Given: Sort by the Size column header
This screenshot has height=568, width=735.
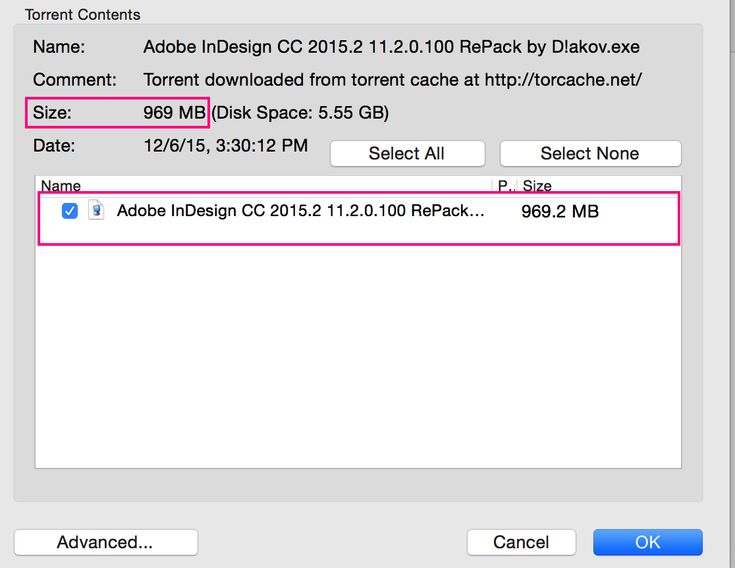Looking at the screenshot, I should pyautogui.click(x=537, y=186).
